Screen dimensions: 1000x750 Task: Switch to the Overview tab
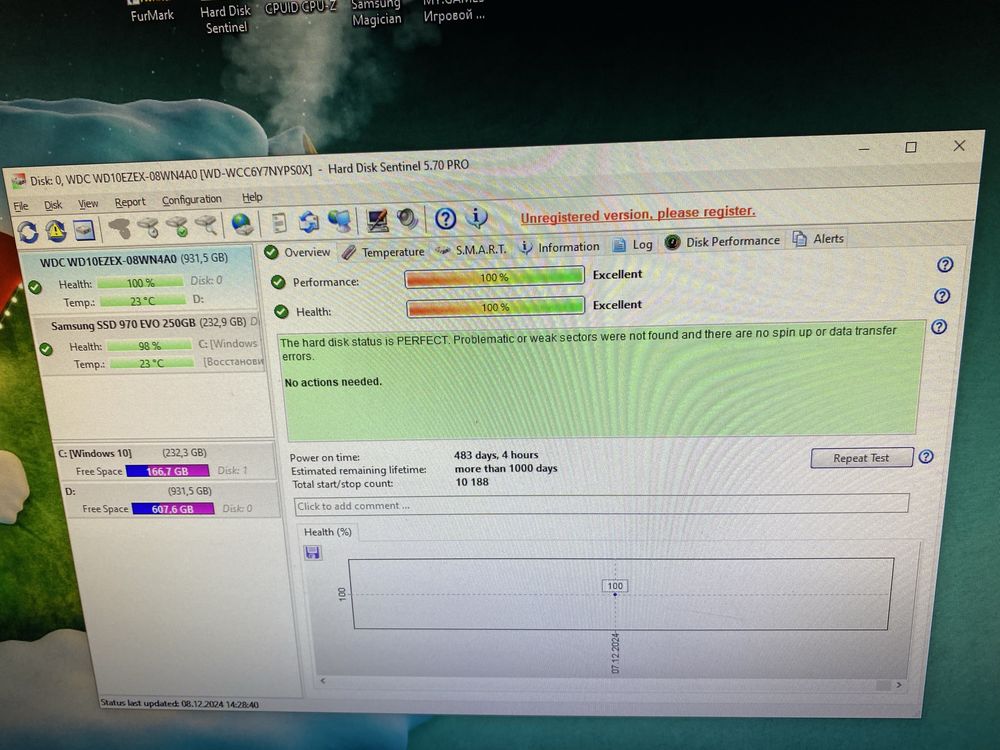298,253
